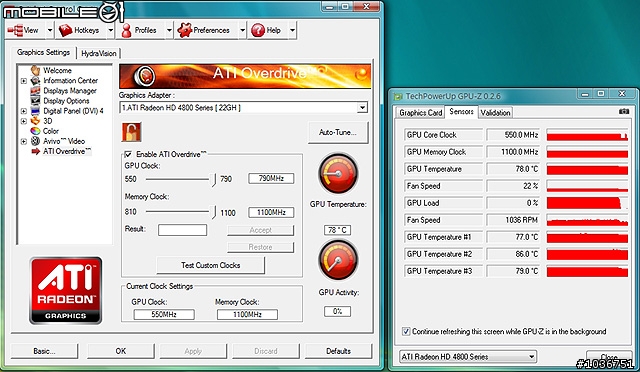Click the Preferences gear icon
This screenshot has height=372, width=640.
(x=184, y=30)
